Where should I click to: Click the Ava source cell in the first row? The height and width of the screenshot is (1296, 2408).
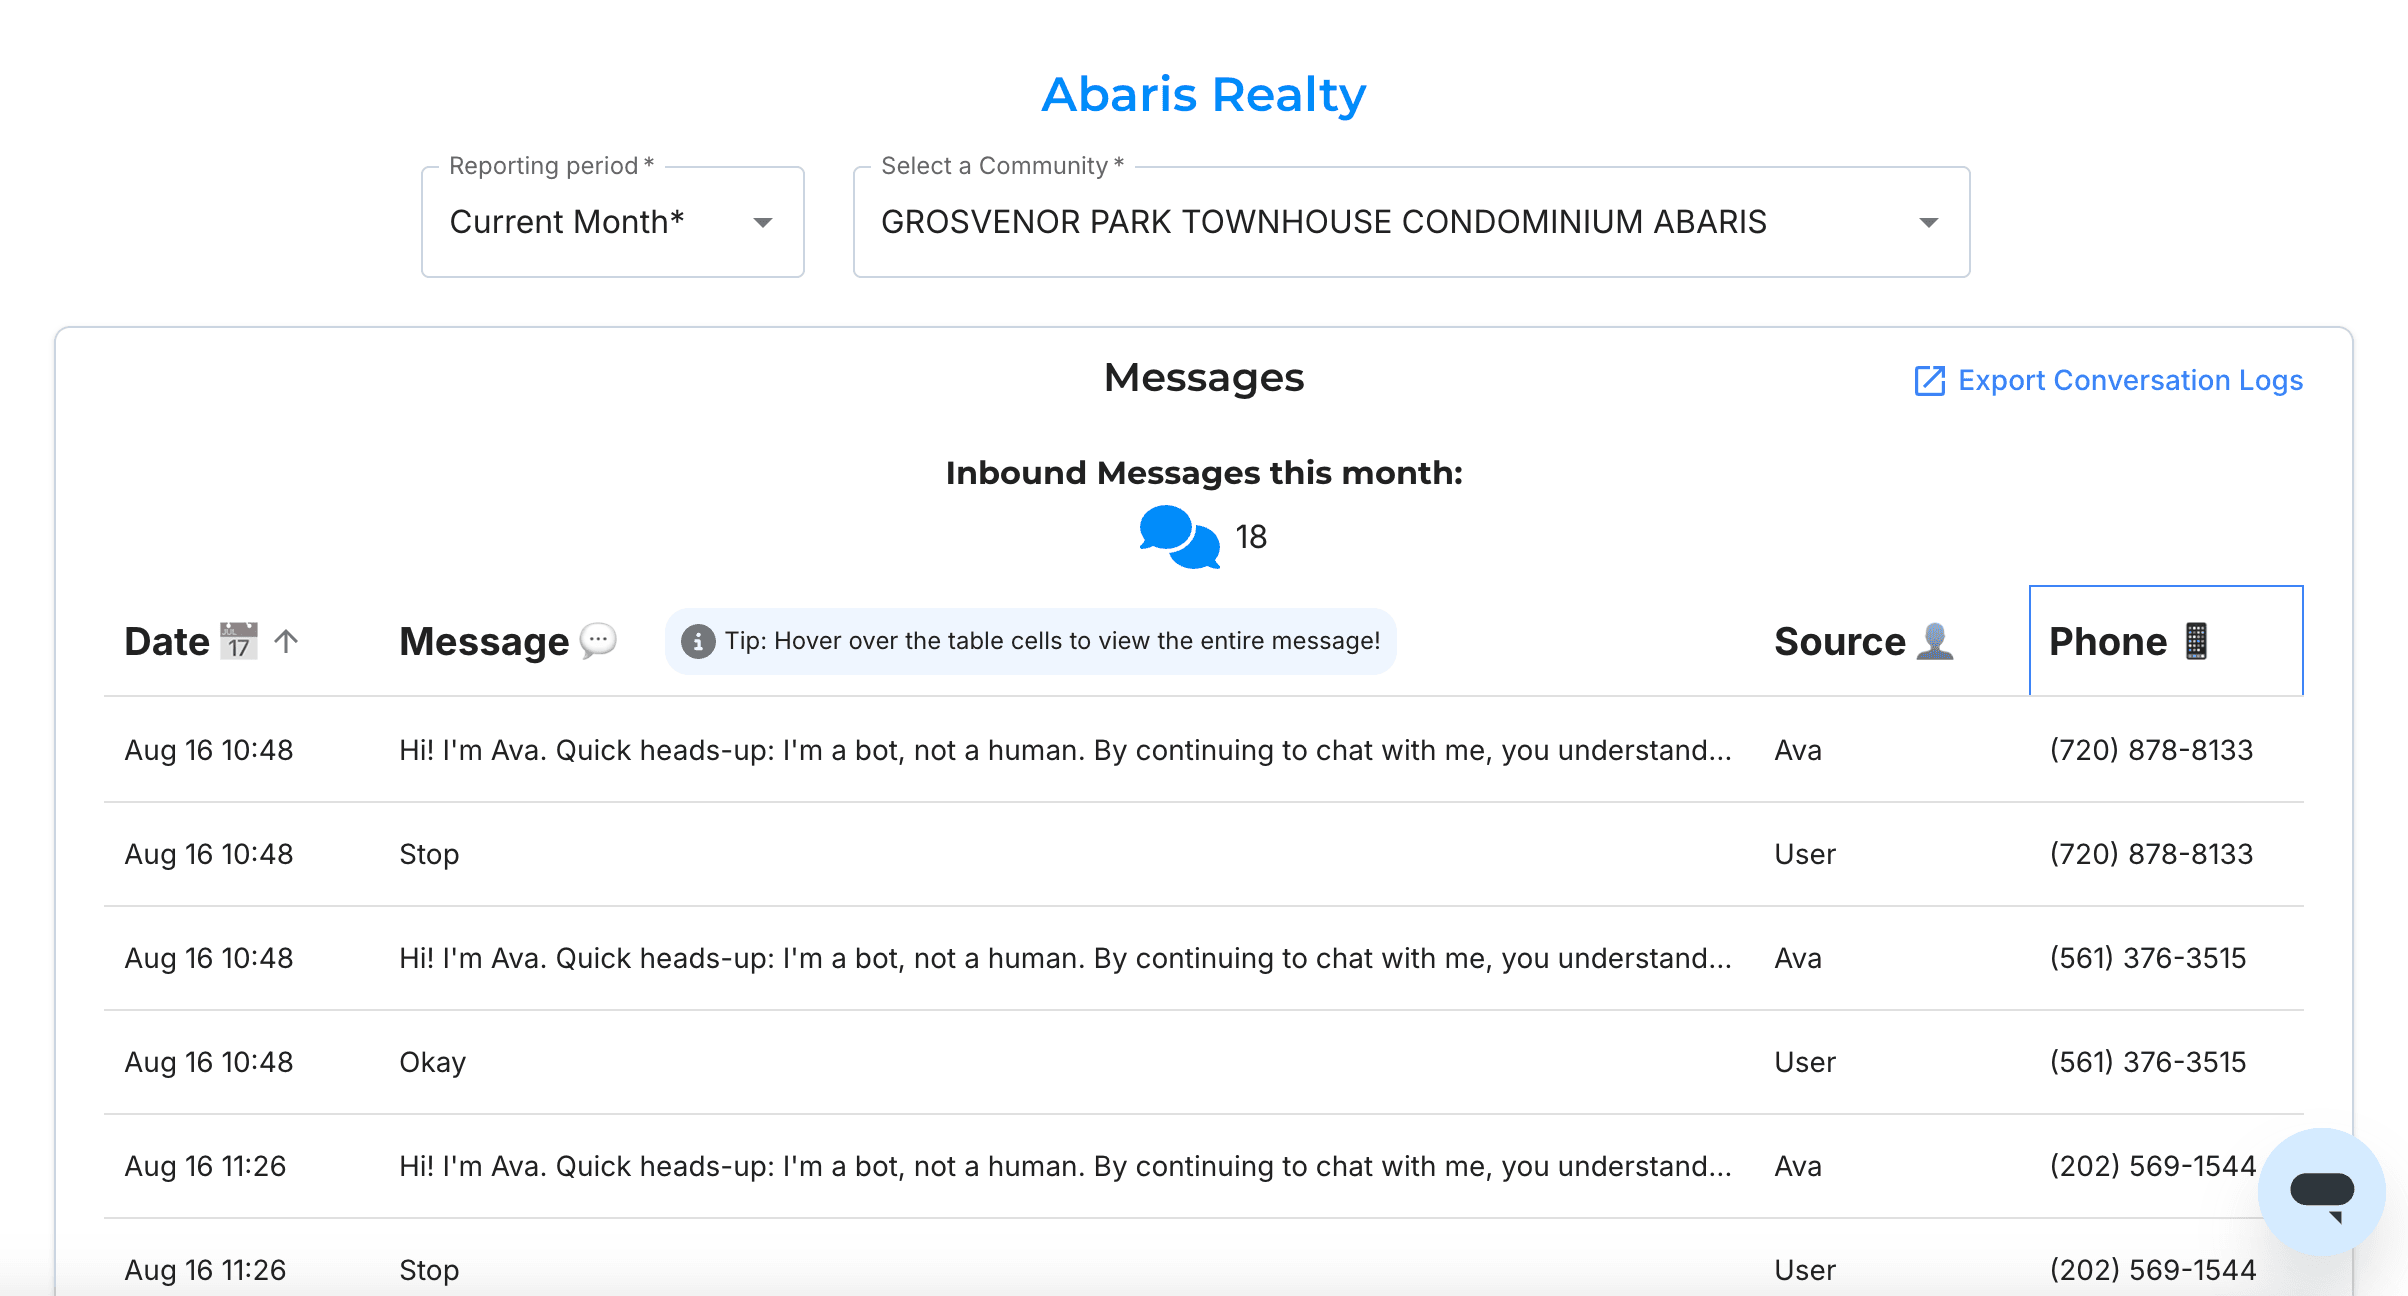(1798, 750)
